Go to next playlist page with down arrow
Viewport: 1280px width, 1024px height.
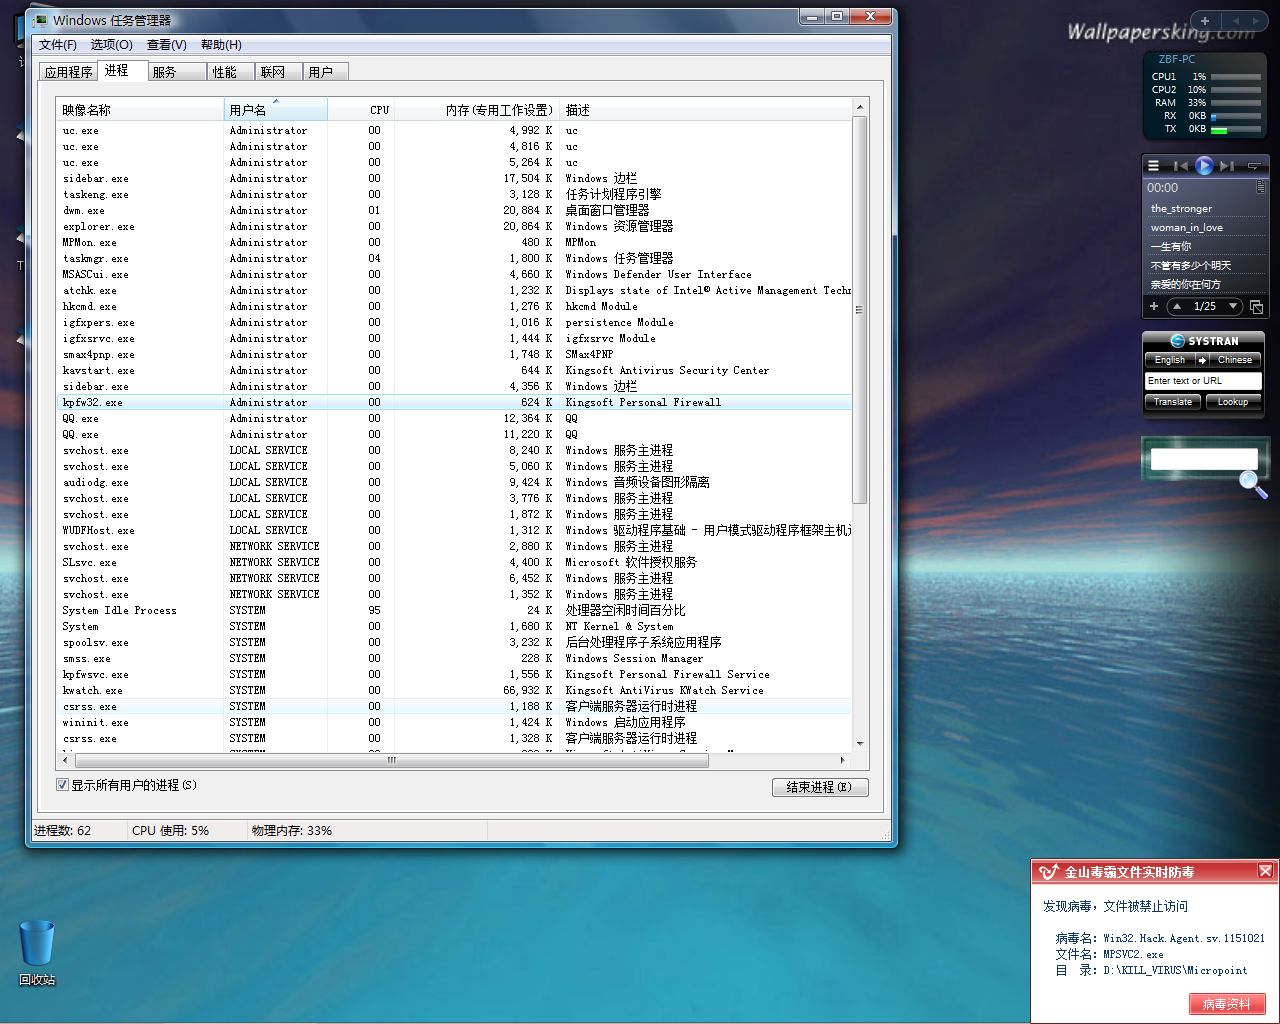pos(1233,306)
